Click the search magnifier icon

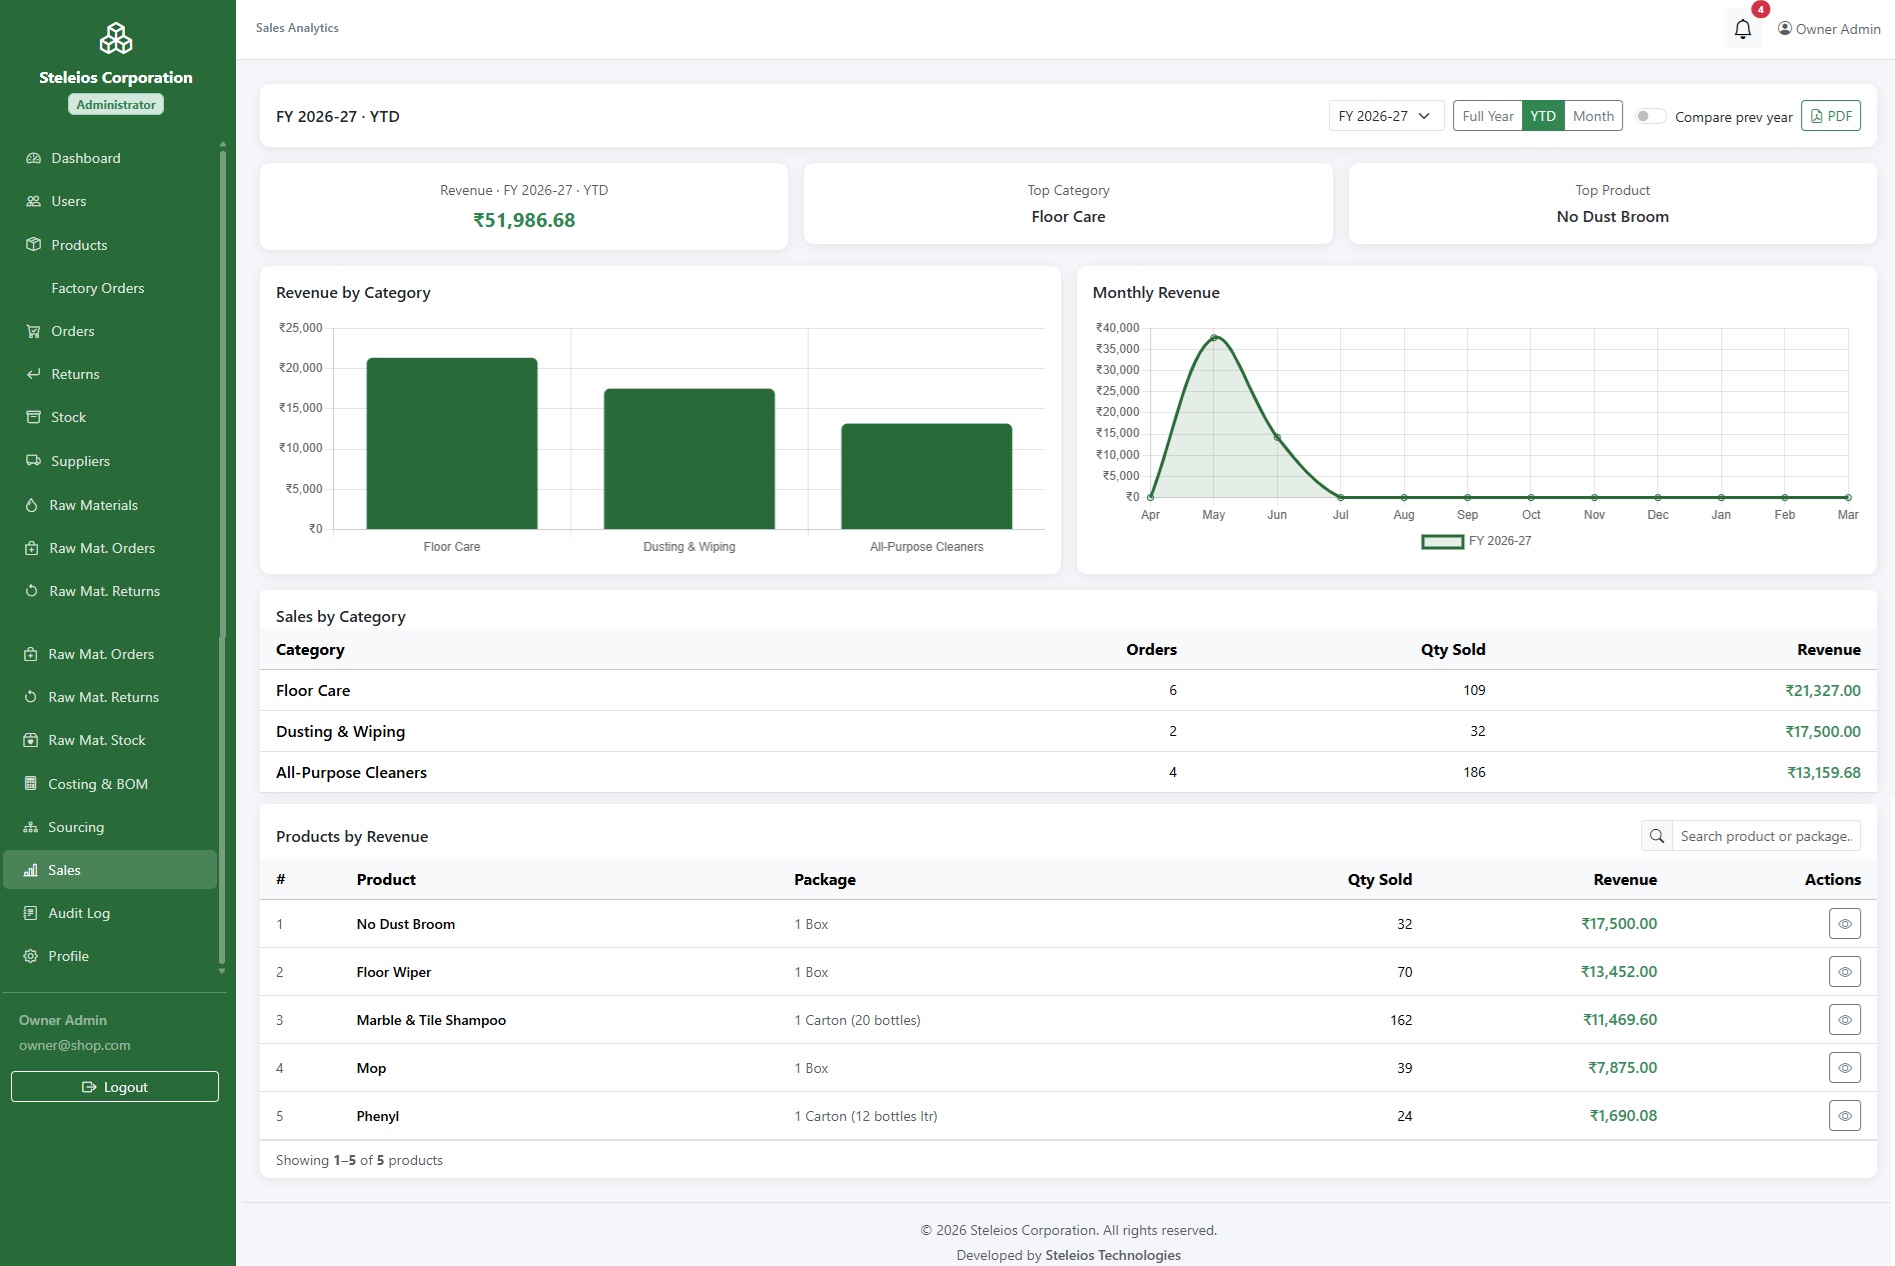pyautogui.click(x=1656, y=836)
